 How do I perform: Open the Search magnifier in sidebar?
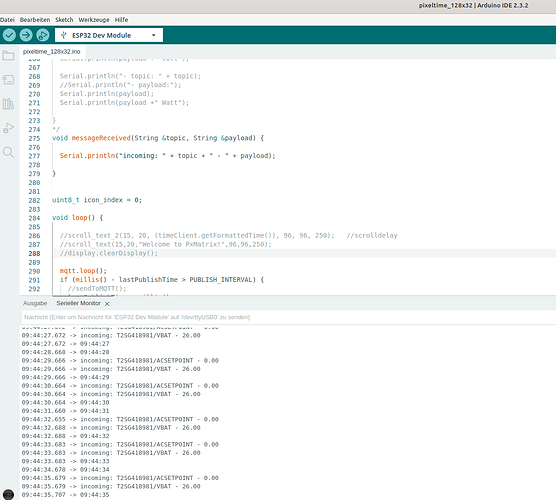point(8,152)
